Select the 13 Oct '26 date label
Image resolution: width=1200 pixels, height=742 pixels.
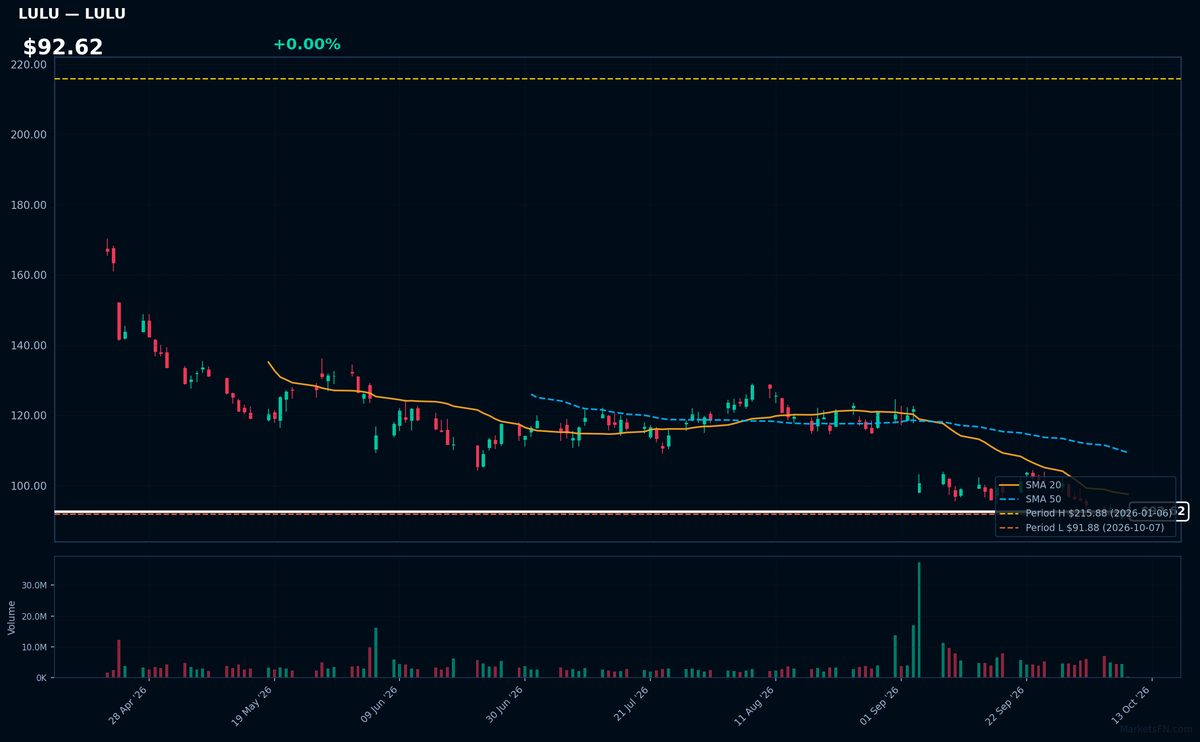click(x=1131, y=704)
